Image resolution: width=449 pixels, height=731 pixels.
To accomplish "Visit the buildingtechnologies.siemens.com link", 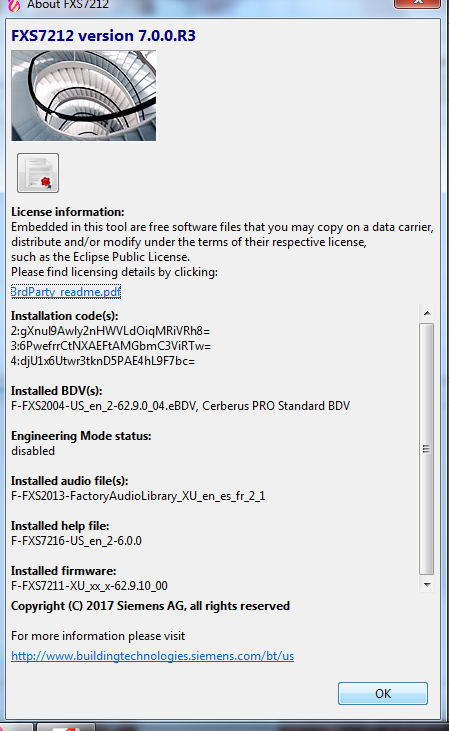I will 152,656.
